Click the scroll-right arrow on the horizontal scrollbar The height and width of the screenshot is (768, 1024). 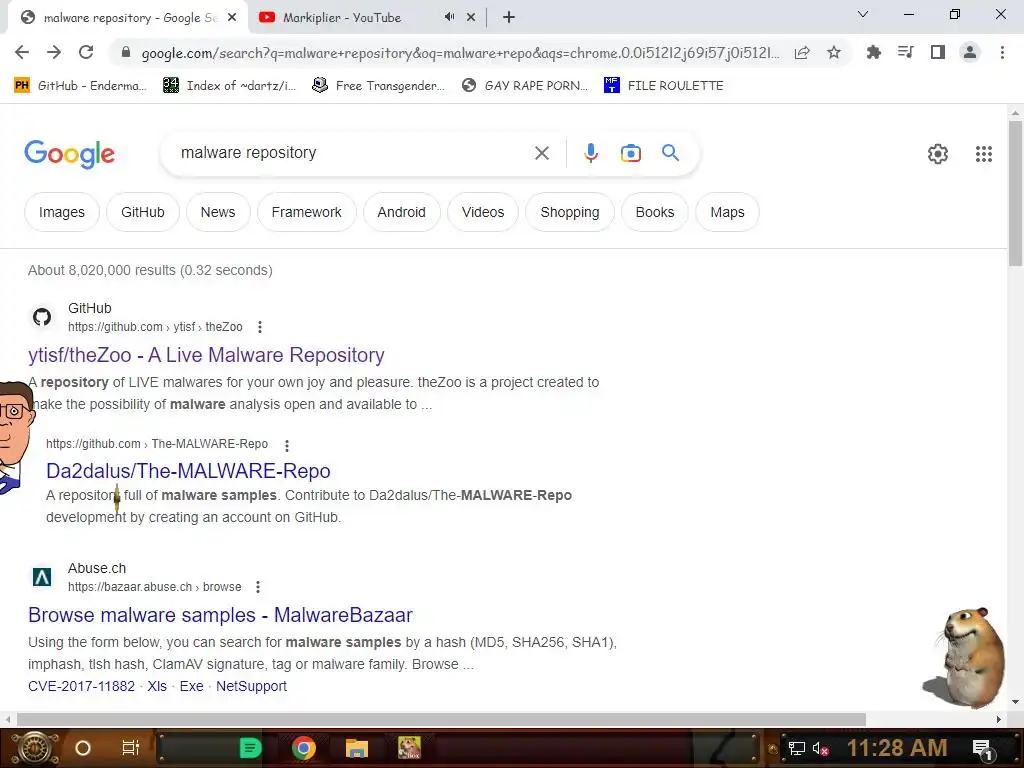999,719
